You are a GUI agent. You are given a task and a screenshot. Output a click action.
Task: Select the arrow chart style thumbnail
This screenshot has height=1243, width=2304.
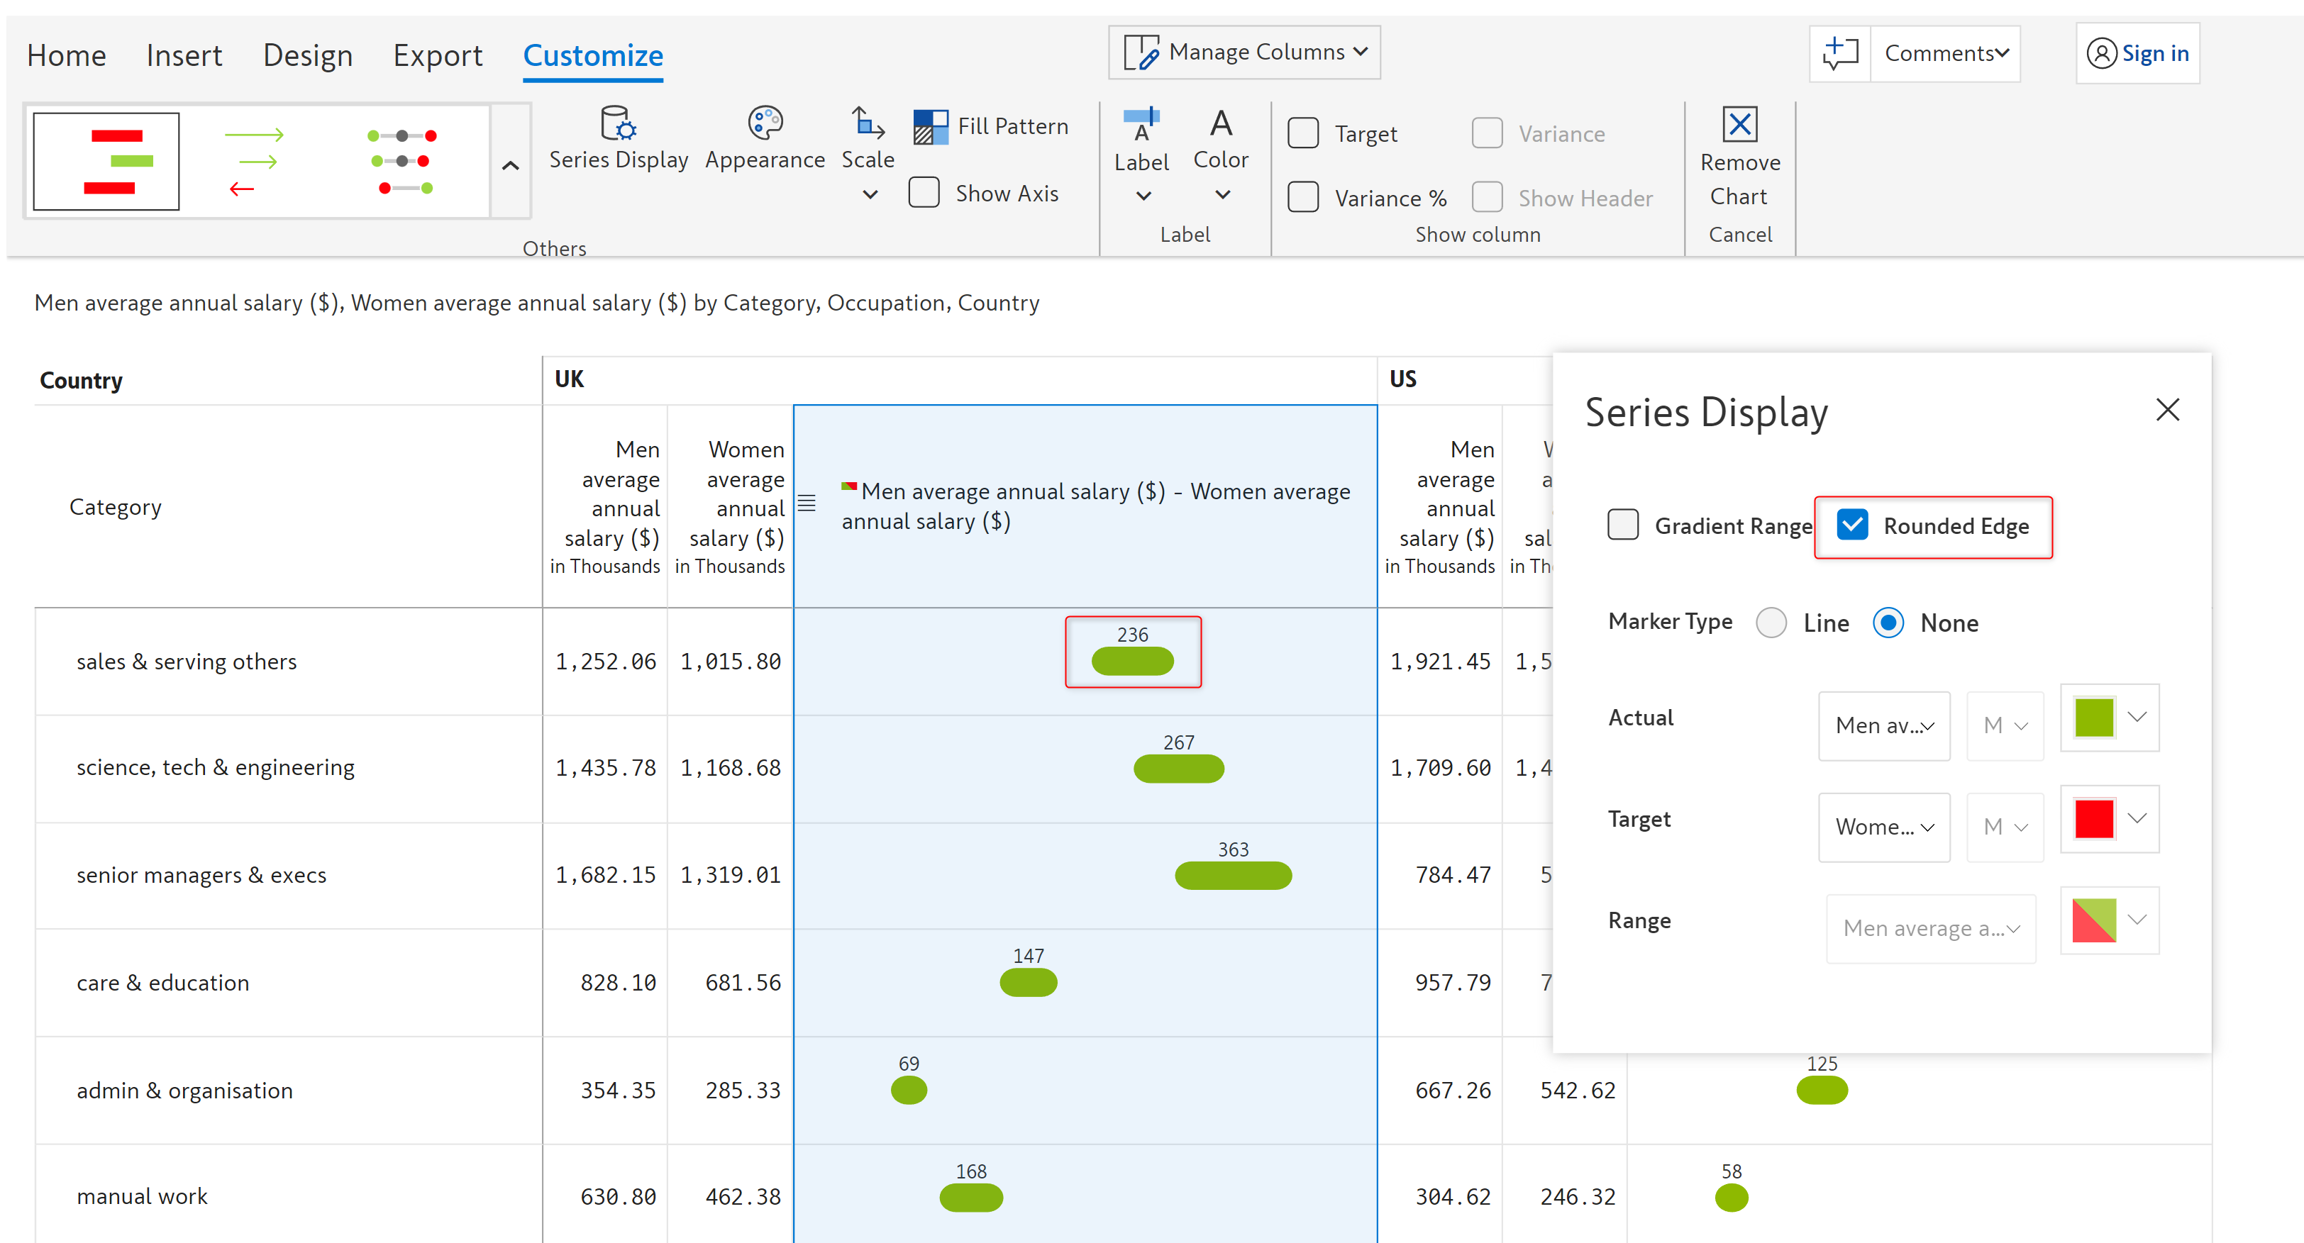pos(254,161)
